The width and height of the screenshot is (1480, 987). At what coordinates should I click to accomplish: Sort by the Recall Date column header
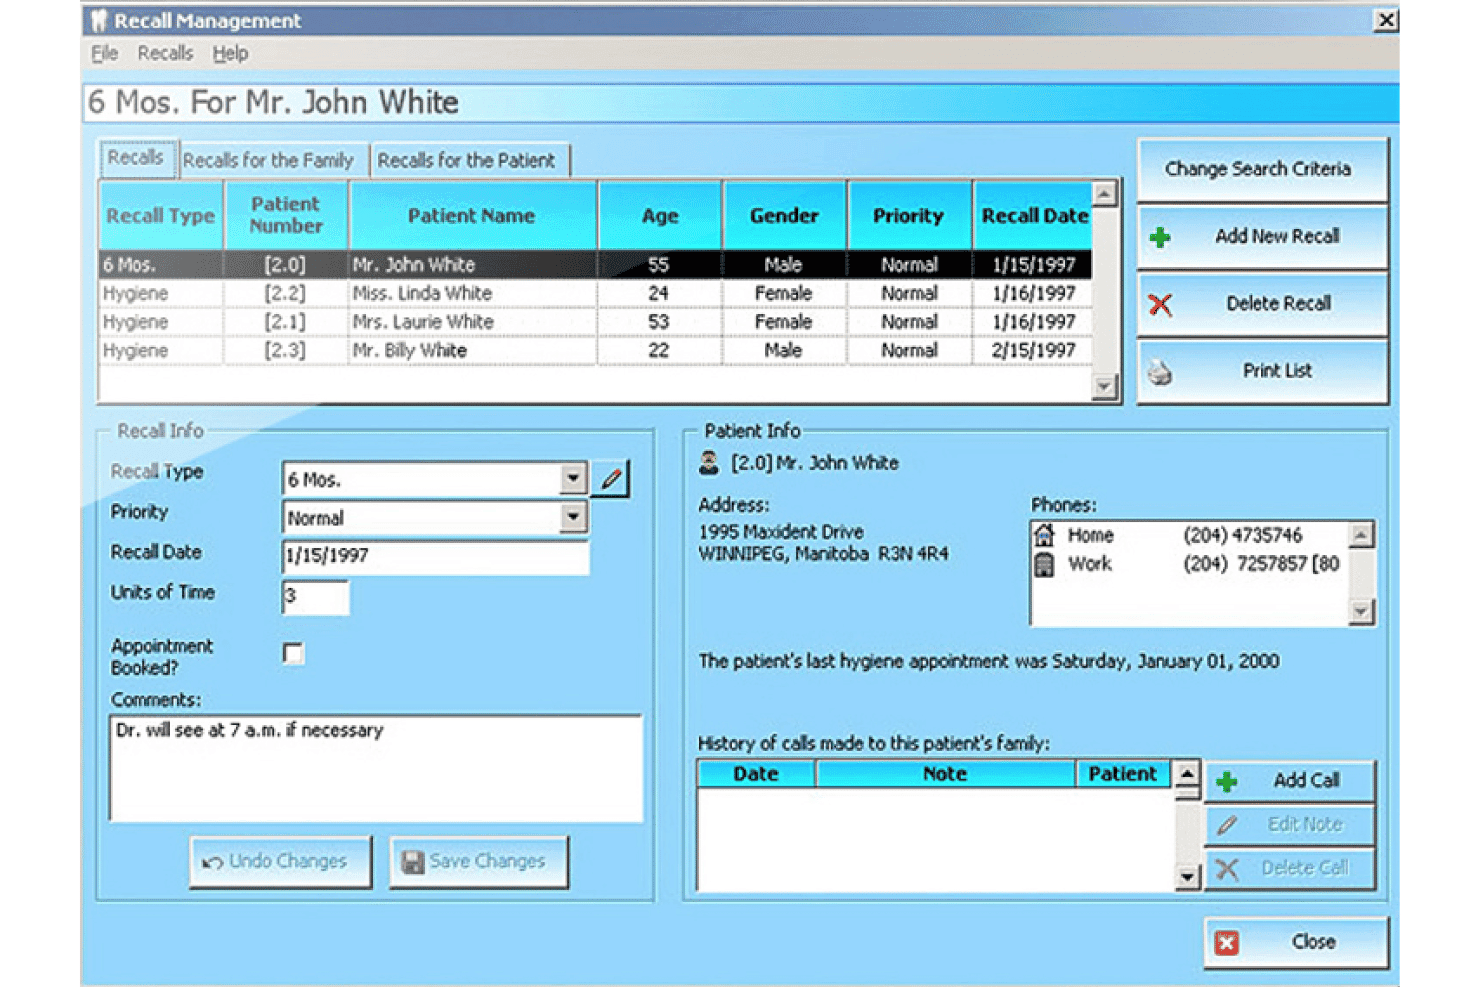[x=1033, y=216]
